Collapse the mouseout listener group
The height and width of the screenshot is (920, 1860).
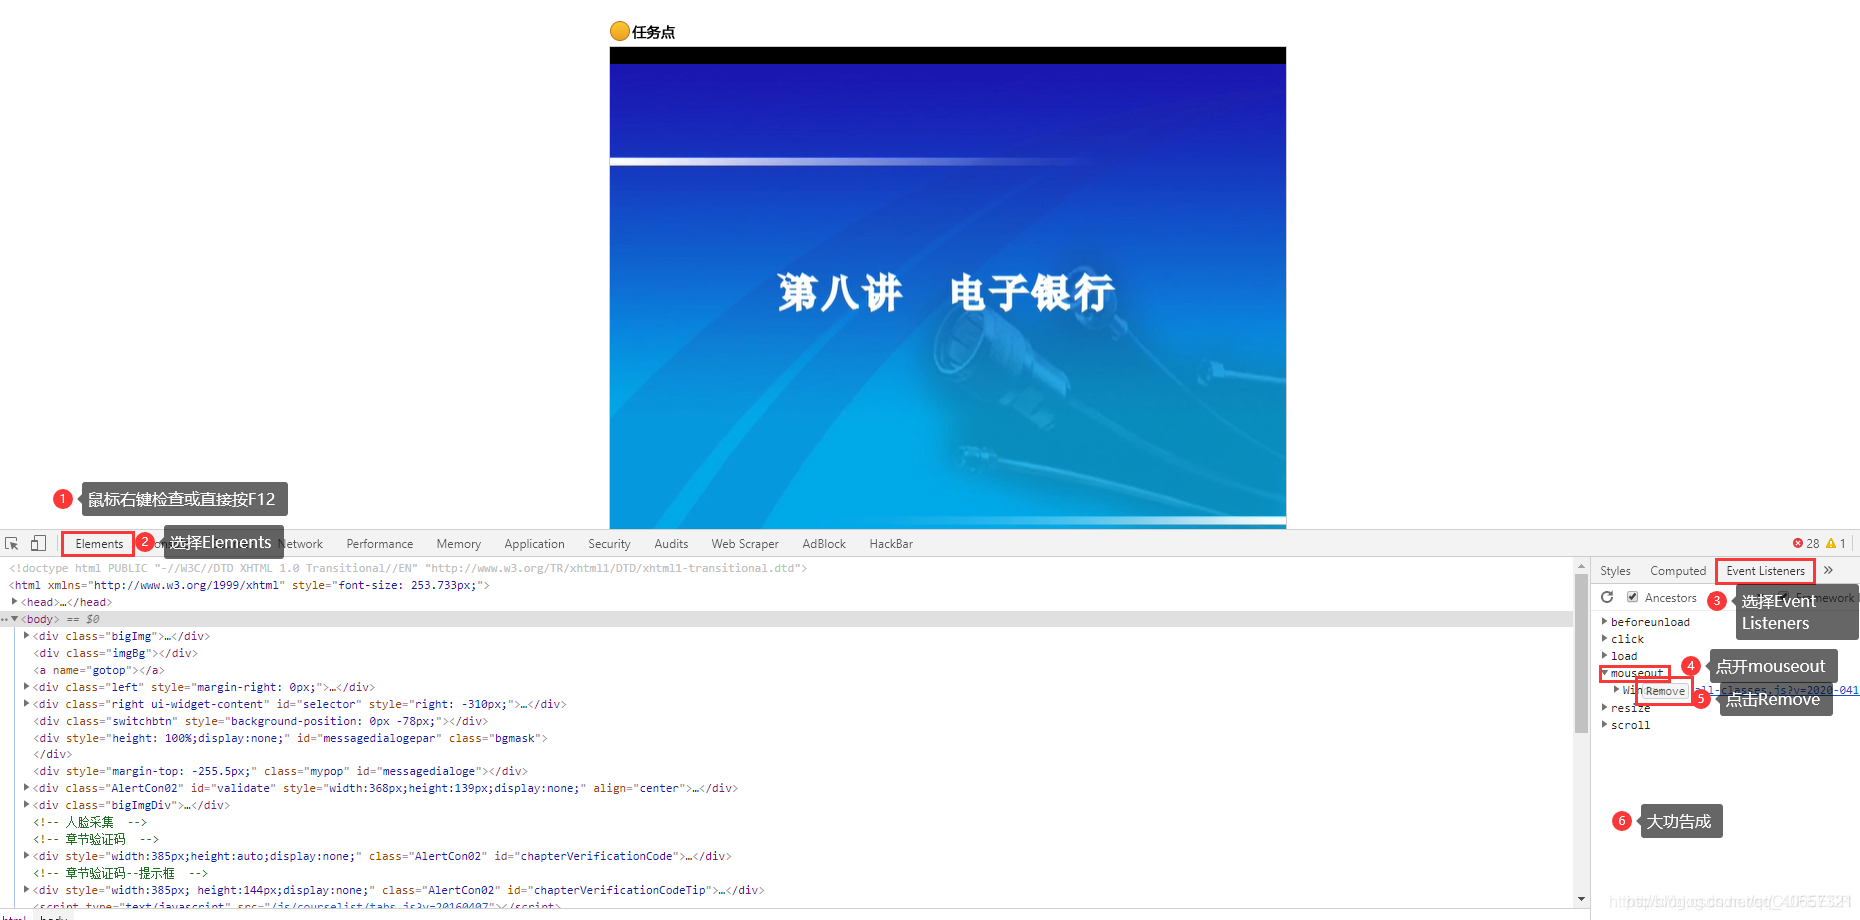point(1605,673)
